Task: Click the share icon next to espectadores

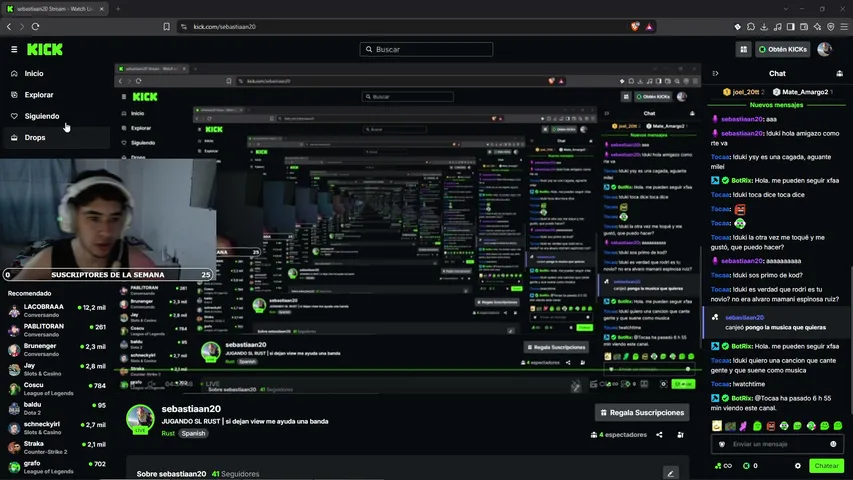Action: (x=659, y=435)
